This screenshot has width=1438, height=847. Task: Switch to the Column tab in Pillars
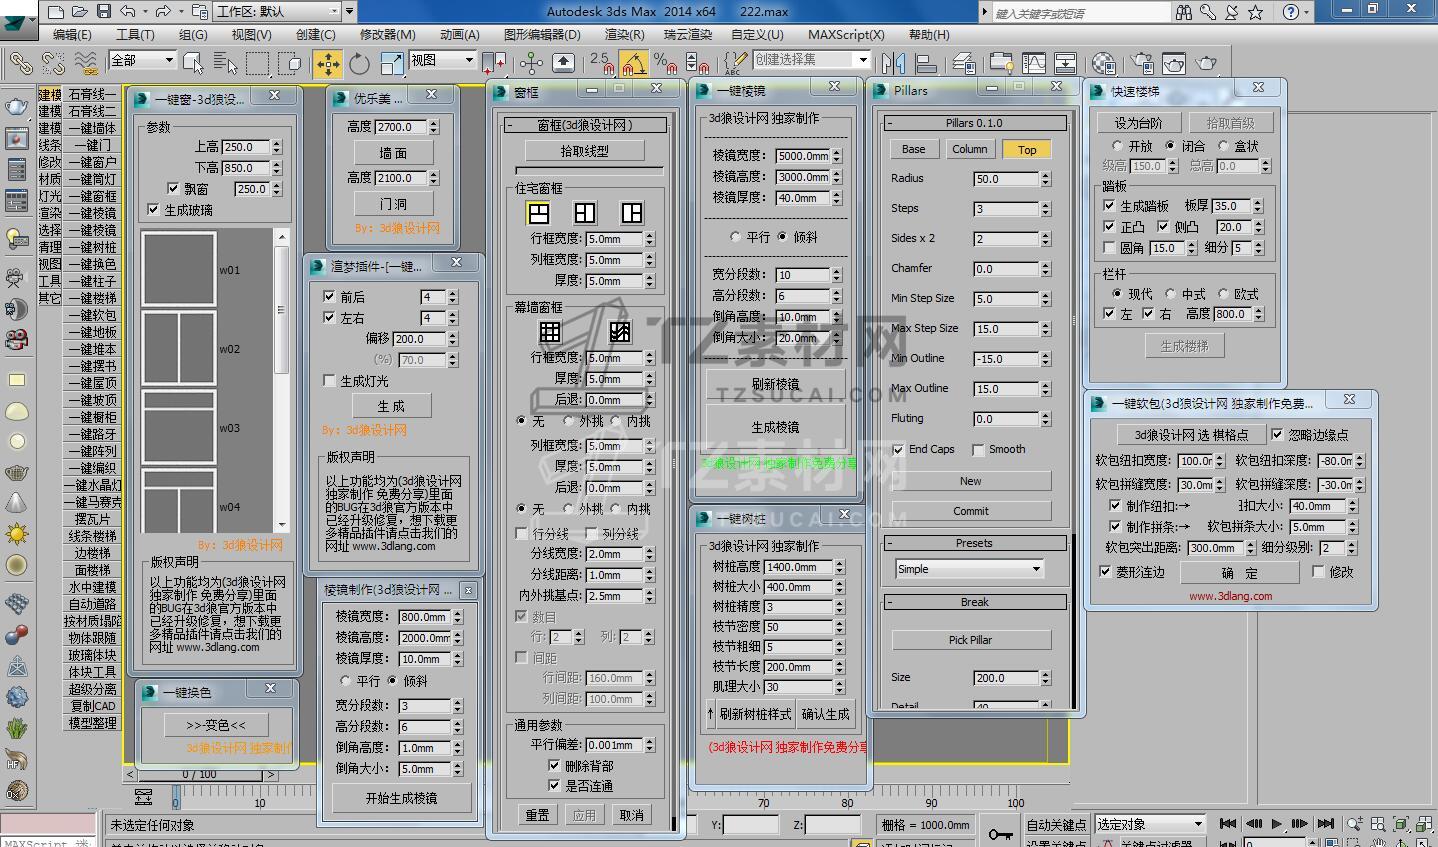969,149
